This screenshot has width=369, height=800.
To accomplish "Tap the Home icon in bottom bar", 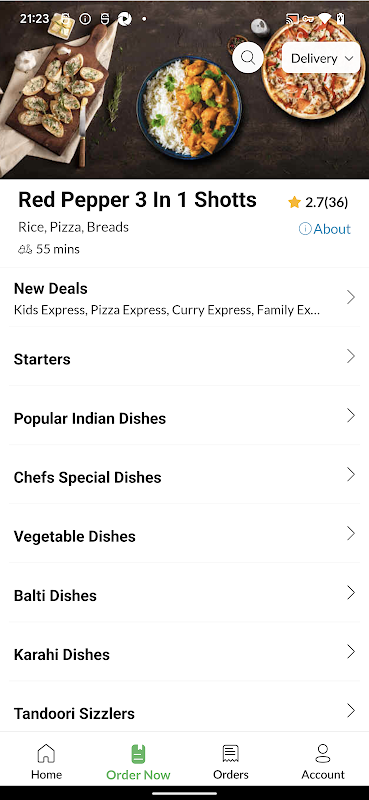I will 46,754.
